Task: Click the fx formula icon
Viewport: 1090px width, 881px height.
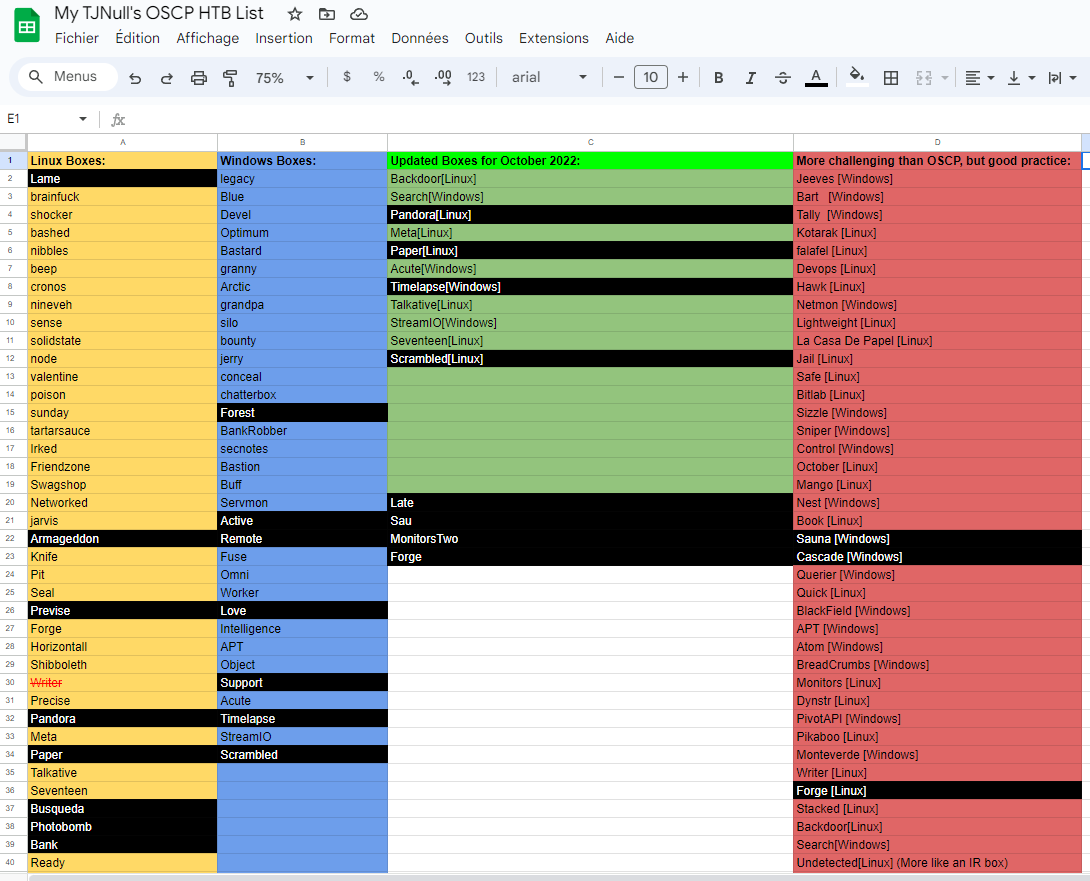Action: pos(118,120)
